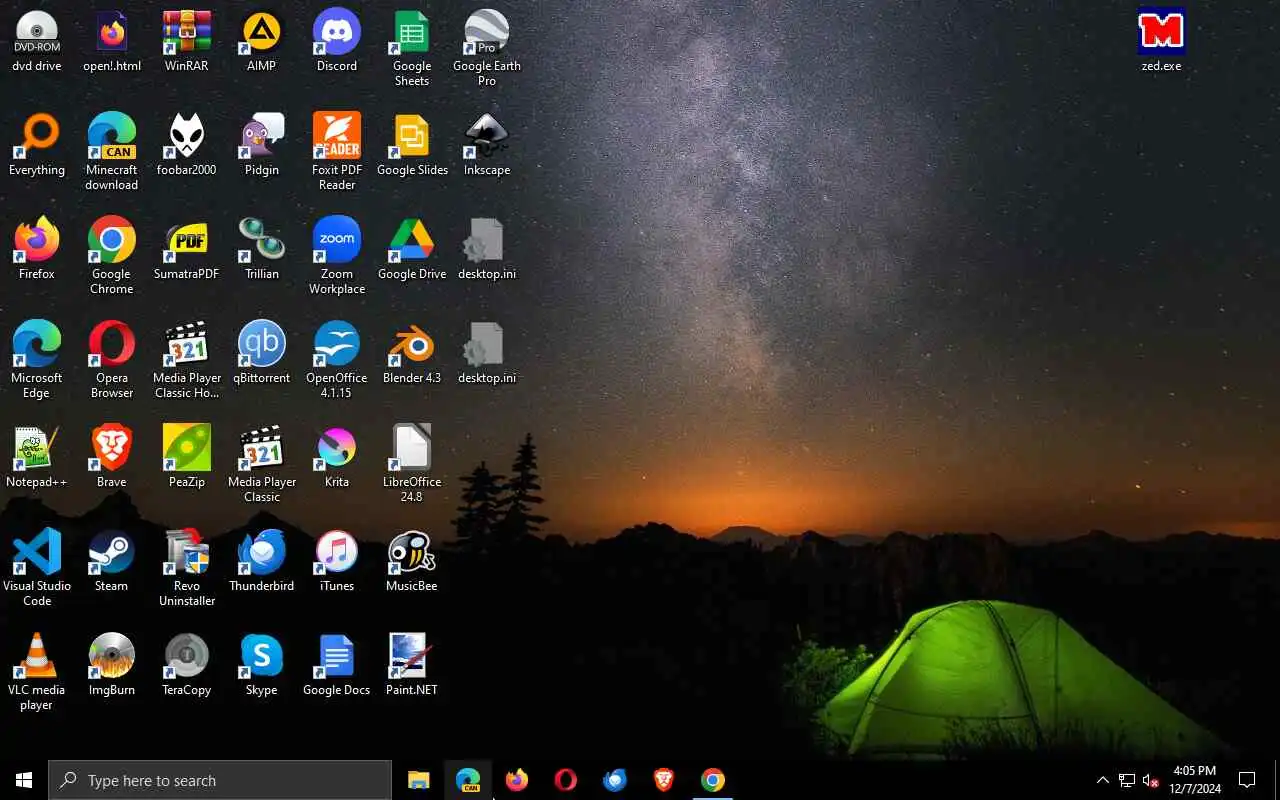1280x800 pixels.
Task: Open Edge Canary from the taskbar
Action: coord(468,780)
